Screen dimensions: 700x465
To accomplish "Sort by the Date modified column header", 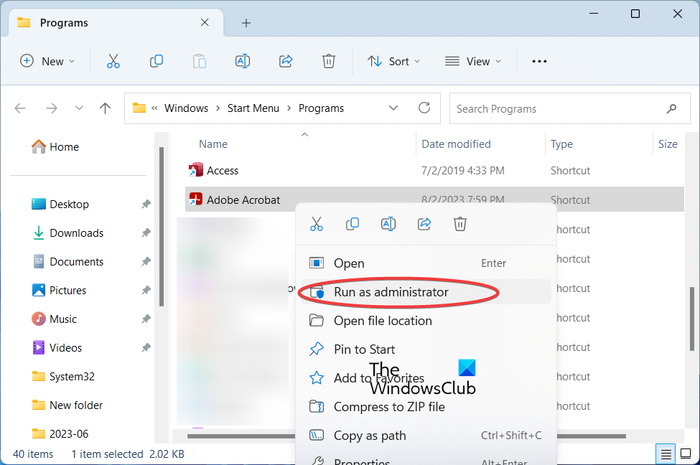I will coord(456,144).
